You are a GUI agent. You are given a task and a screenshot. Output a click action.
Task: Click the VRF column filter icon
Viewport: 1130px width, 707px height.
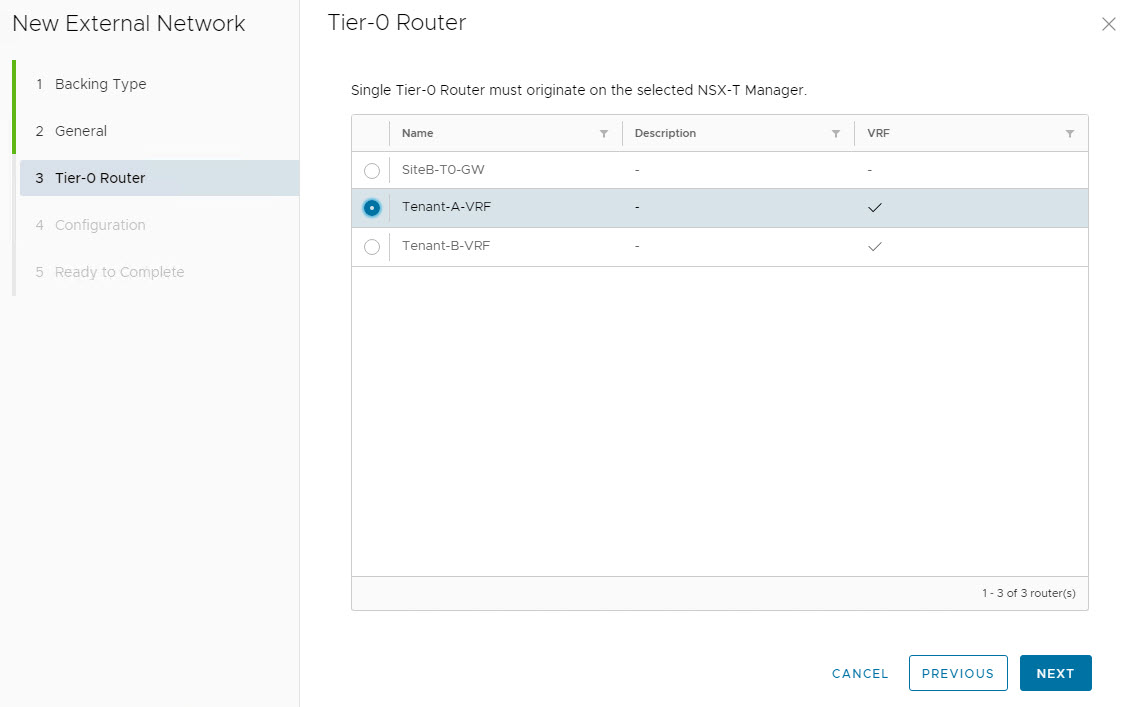point(1070,134)
